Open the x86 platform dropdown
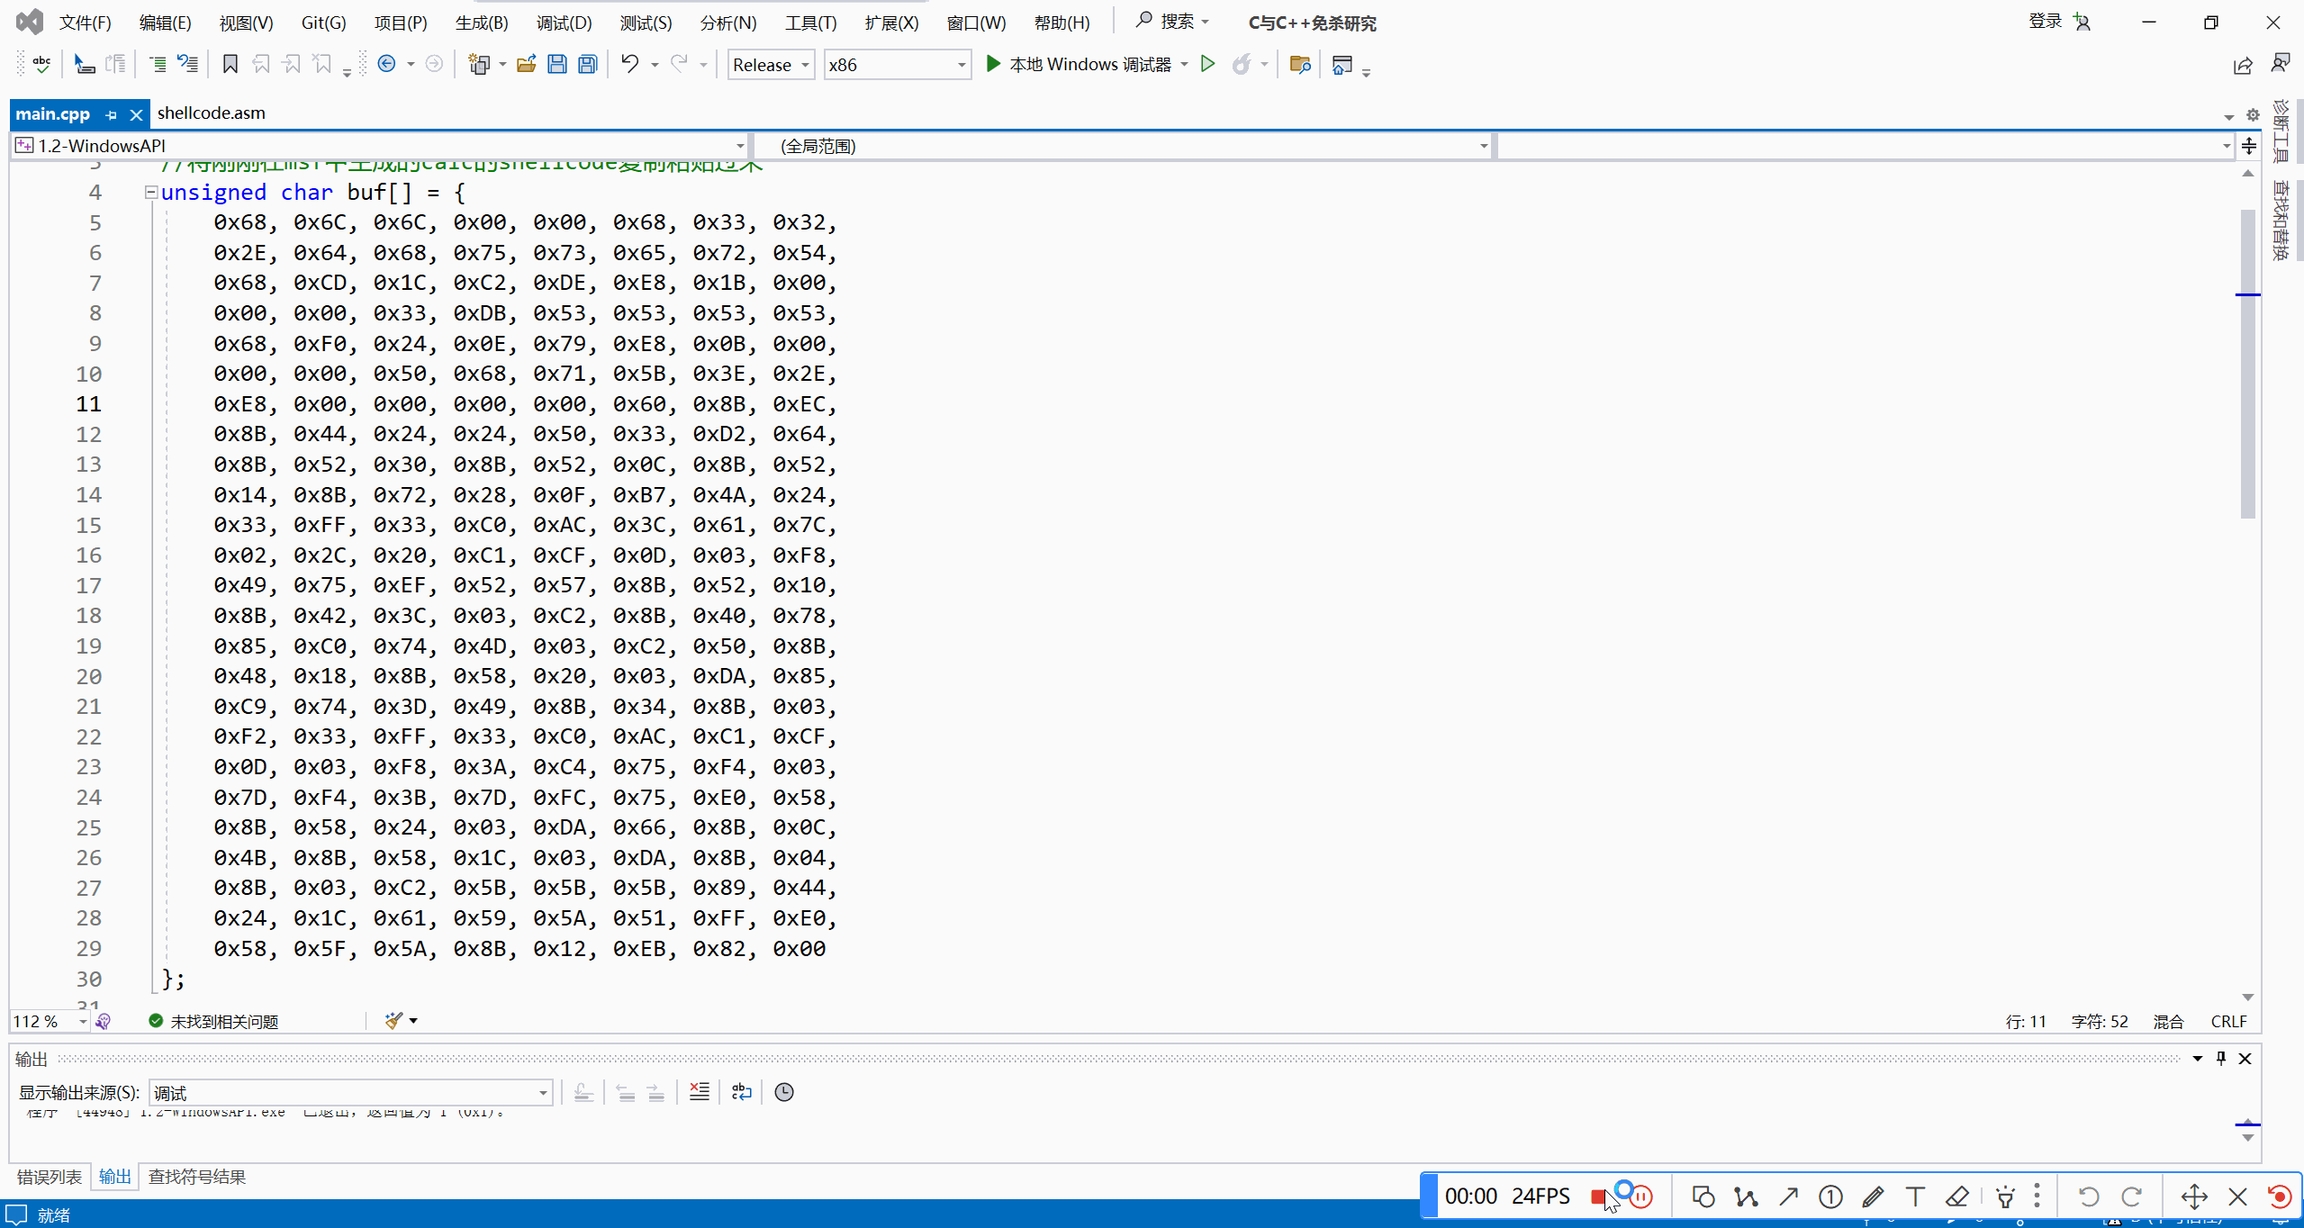Image resolution: width=2304 pixels, height=1228 pixels. point(896,65)
